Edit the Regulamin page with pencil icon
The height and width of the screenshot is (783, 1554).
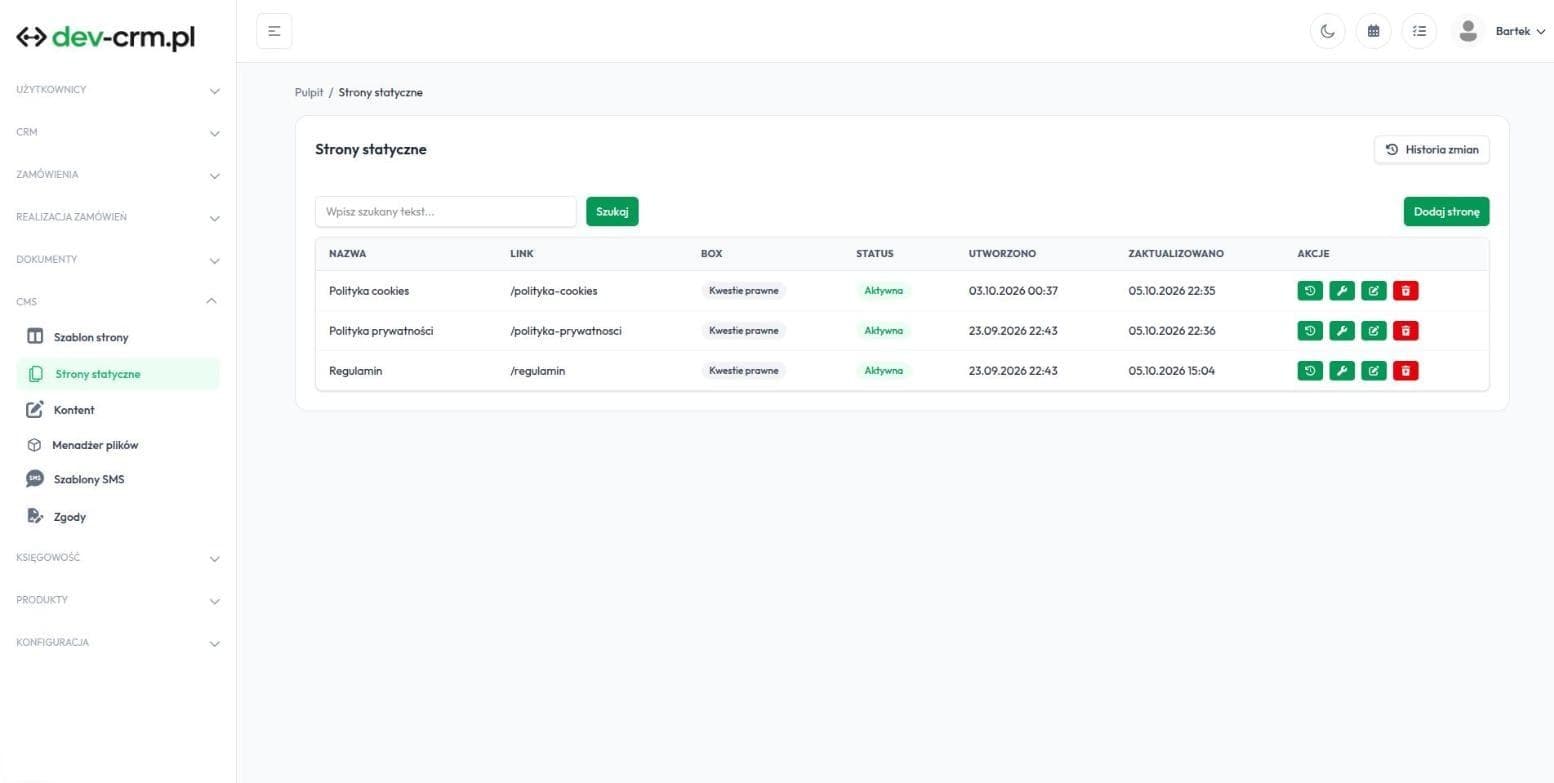coord(1374,371)
